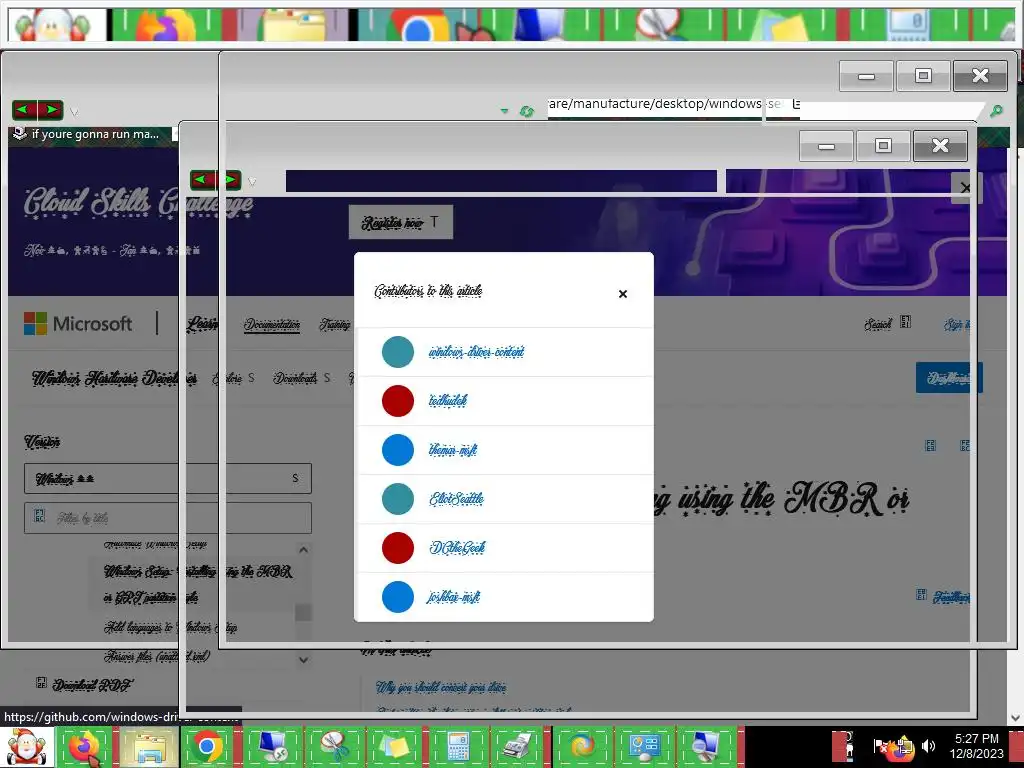Open the Santa Start button on taskbar
The image size is (1024, 768).
pyautogui.click(x=26, y=747)
